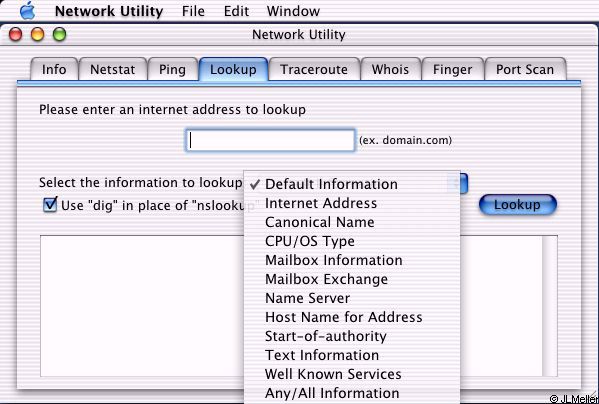Viewport: 599px width, 404px height.
Task: Choose Internet Address from the popup
Action: click(x=351, y=203)
